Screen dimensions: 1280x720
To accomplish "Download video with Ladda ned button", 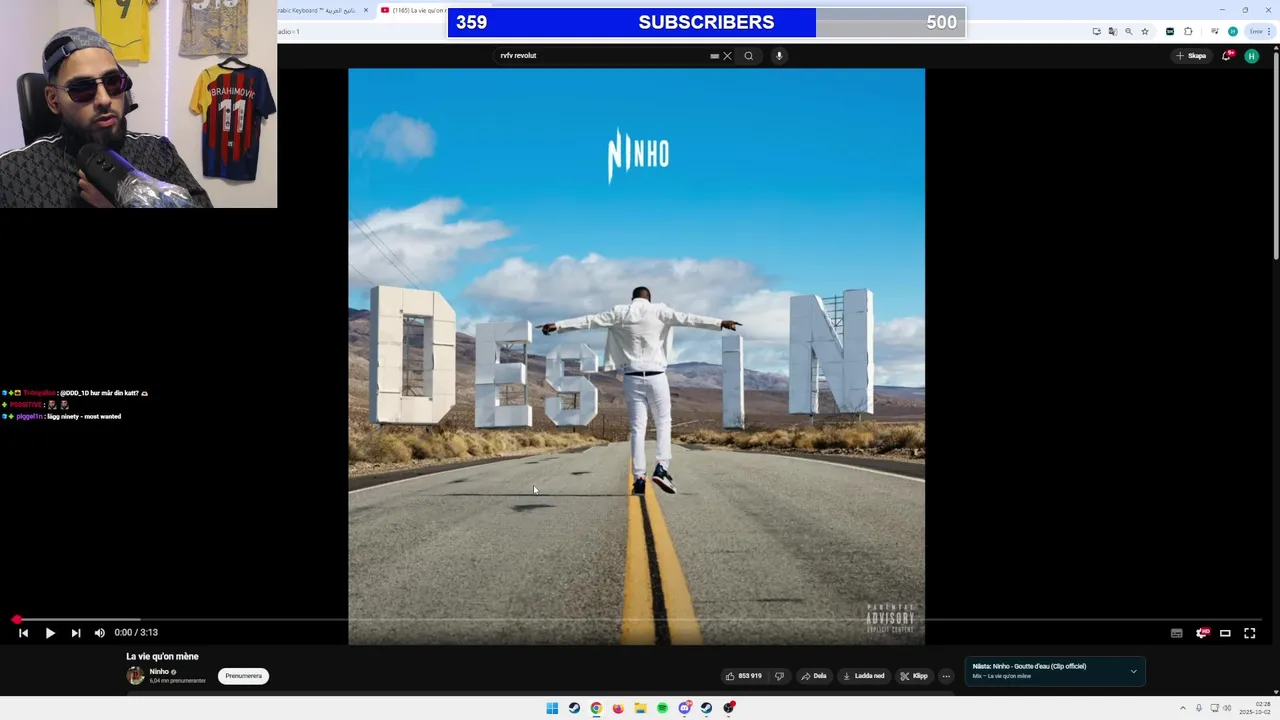I will click(x=864, y=676).
